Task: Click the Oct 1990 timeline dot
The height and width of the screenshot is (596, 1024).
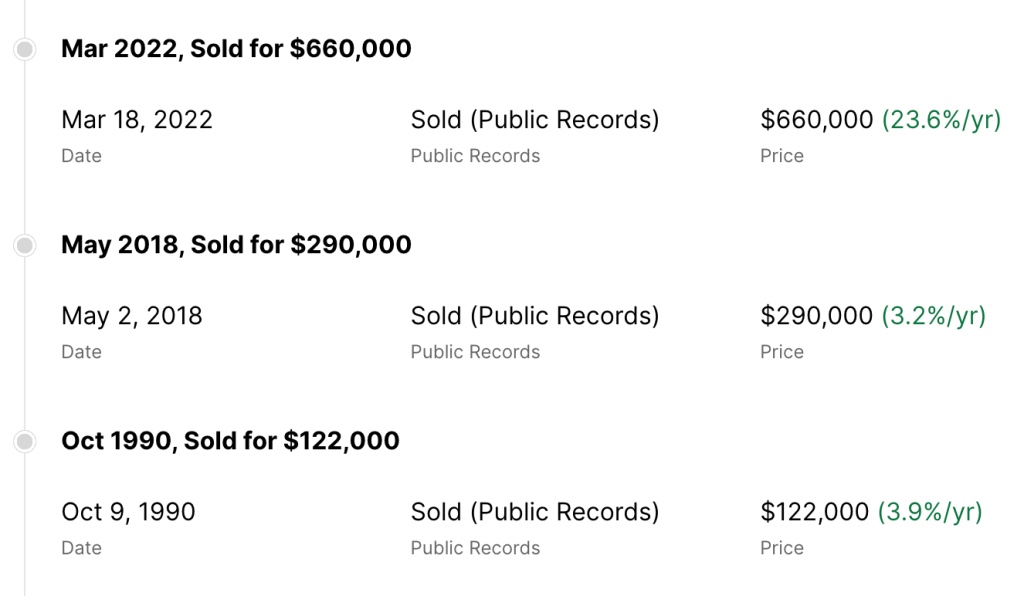Action: pos(25,441)
